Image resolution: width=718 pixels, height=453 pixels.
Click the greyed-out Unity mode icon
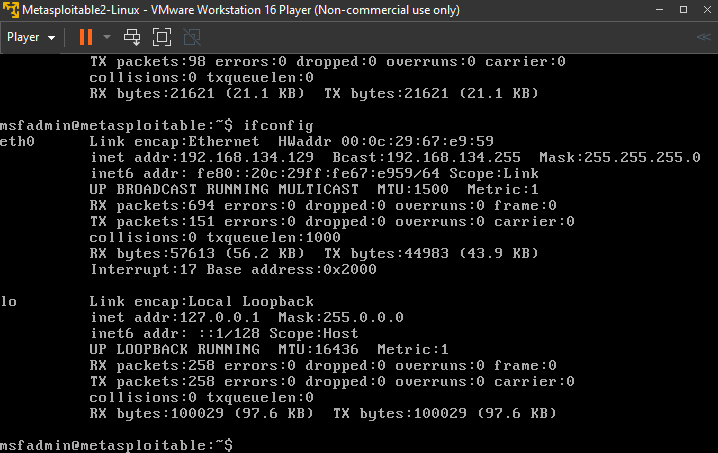pyautogui.click(x=192, y=37)
